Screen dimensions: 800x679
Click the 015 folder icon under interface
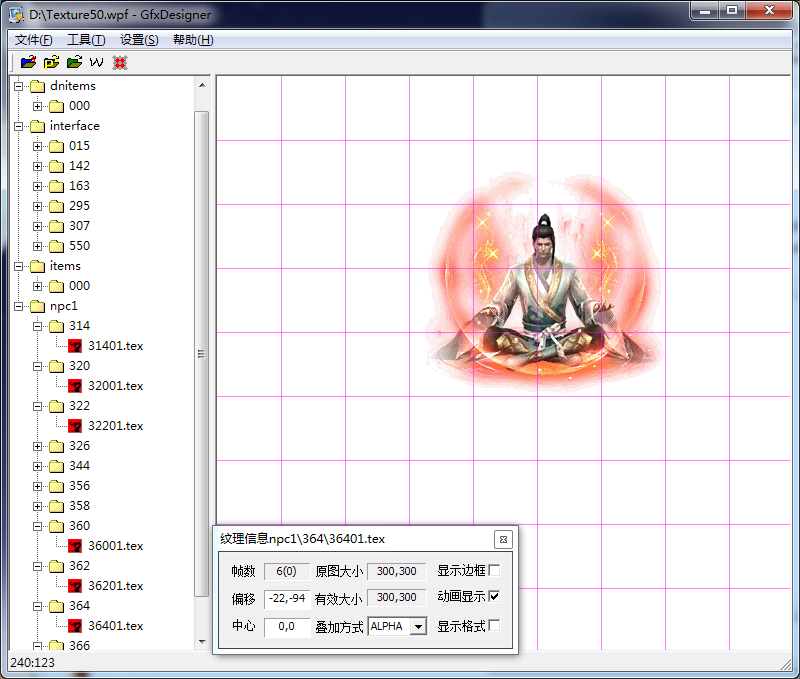(x=56, y=146)
